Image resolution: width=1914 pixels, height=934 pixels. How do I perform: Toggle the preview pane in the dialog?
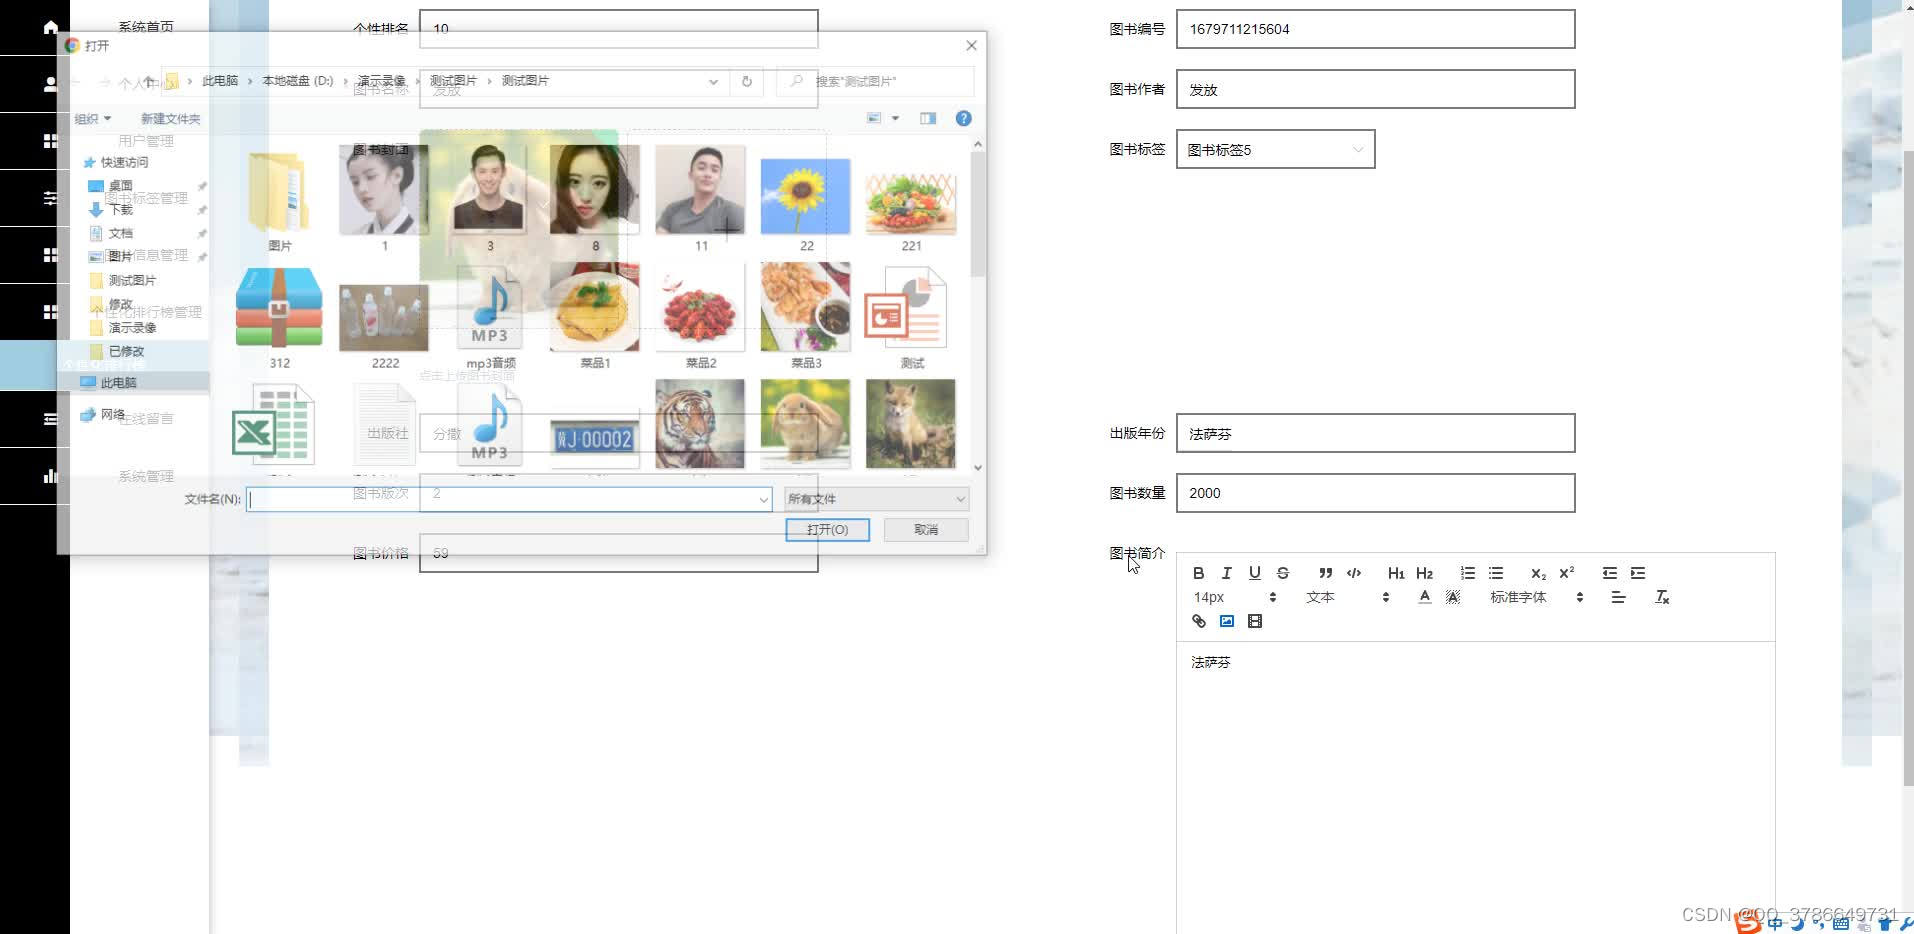(x=928, y=118)
